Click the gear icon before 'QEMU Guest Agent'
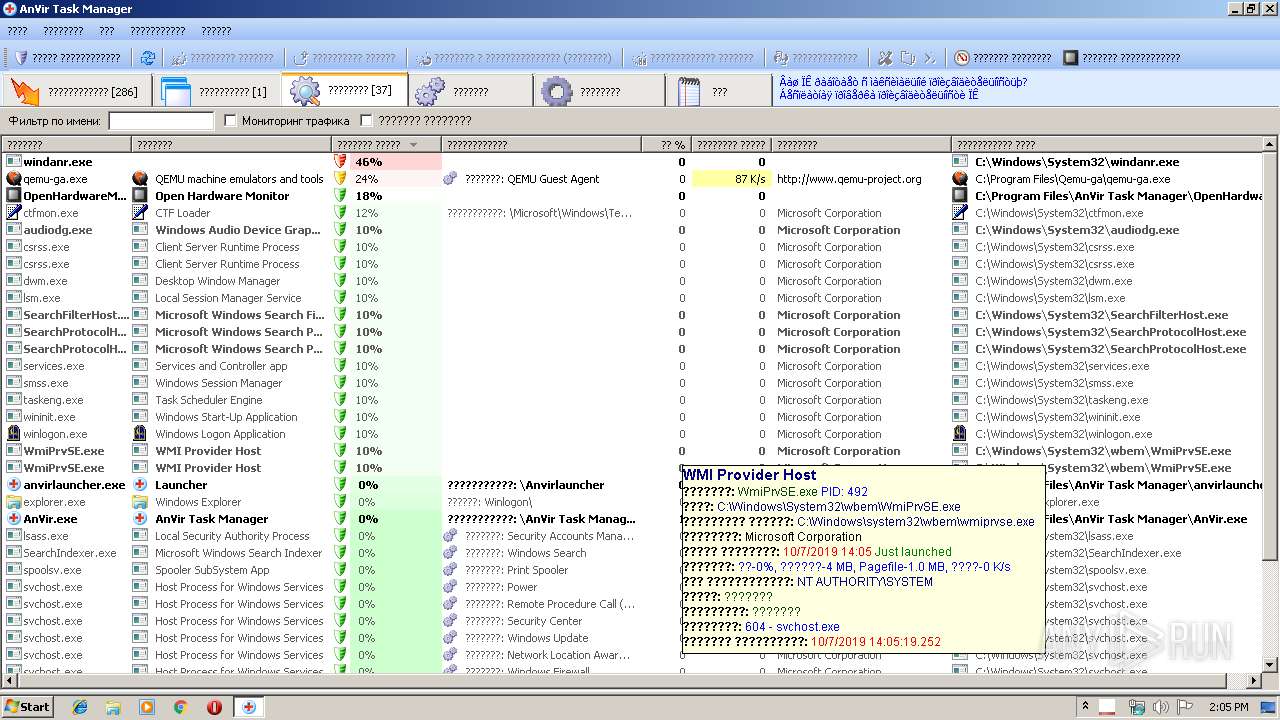The image size is (1280, 720). click(x=450, y=179)
